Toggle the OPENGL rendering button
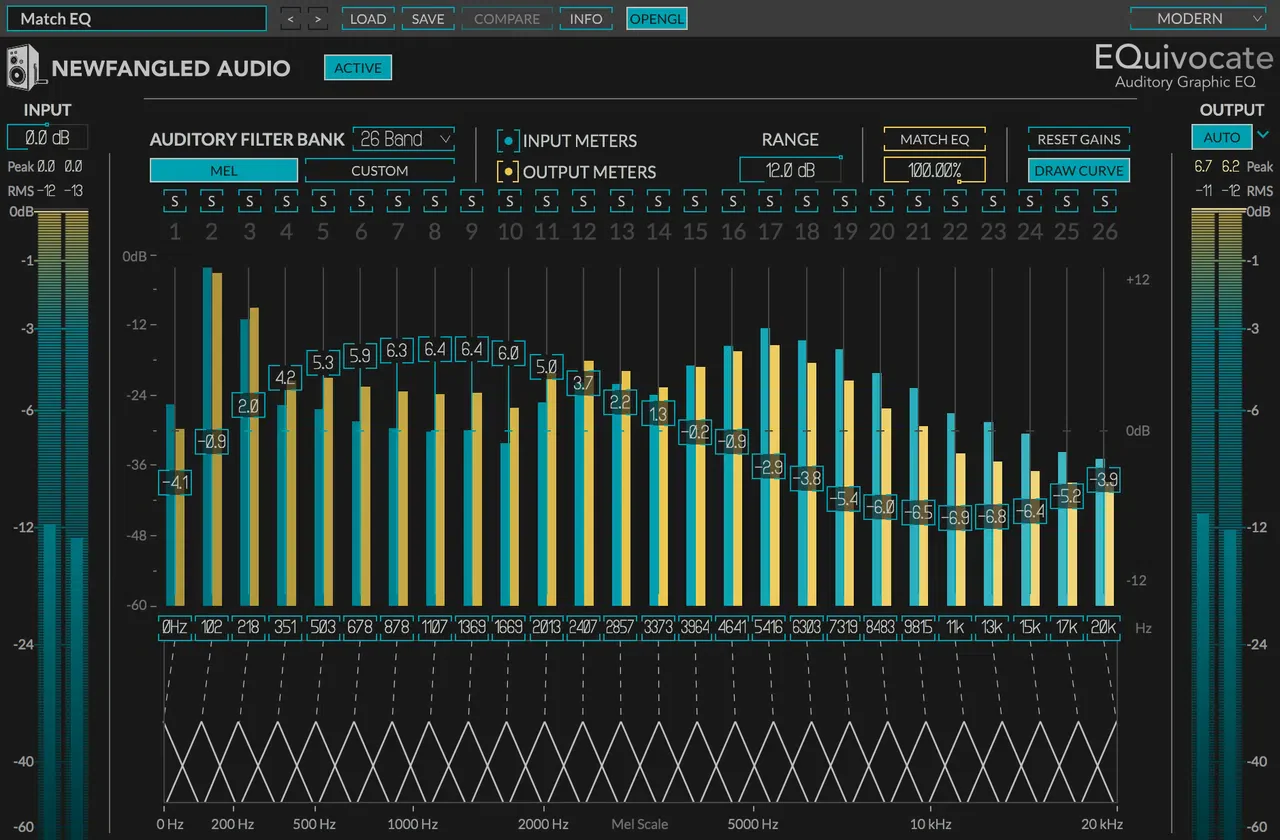1280x840 pixels. (x=656, y=18)
